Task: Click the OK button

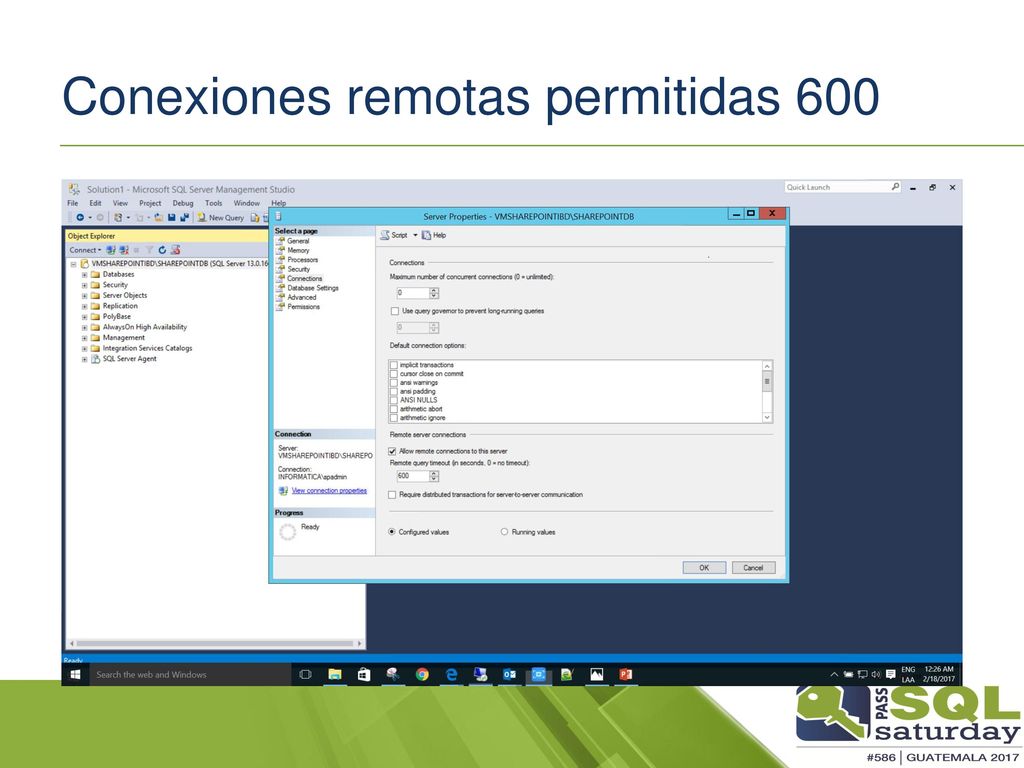Action: [704, 568]
